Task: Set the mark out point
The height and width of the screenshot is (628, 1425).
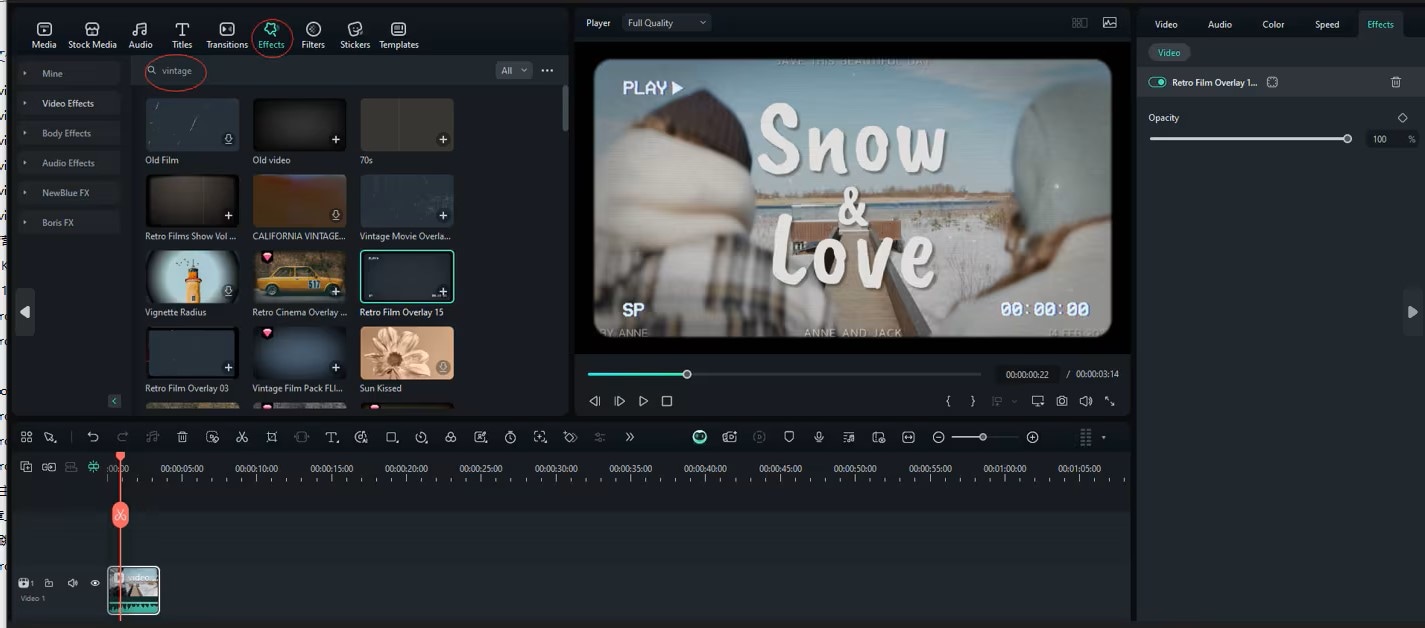Action: [x=973, y=401]
